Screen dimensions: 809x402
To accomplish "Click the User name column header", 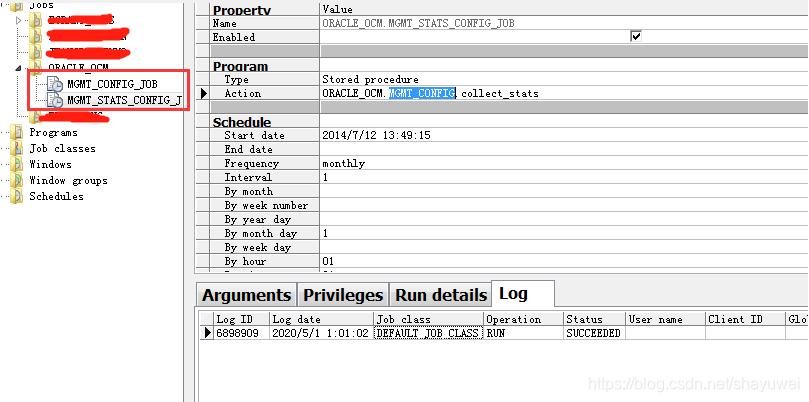I will tap(665, 319).
